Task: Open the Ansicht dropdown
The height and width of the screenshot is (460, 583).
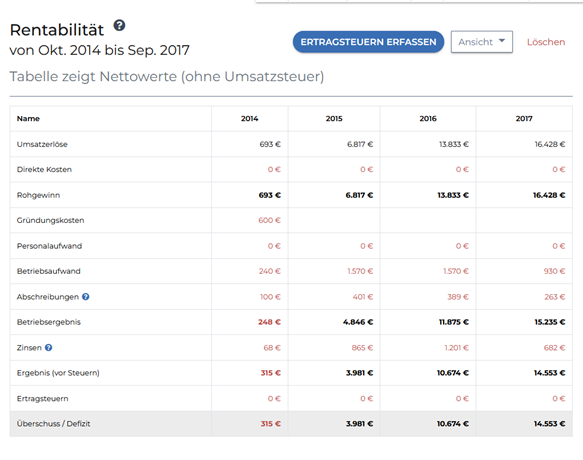Action: tap(481, 42)
